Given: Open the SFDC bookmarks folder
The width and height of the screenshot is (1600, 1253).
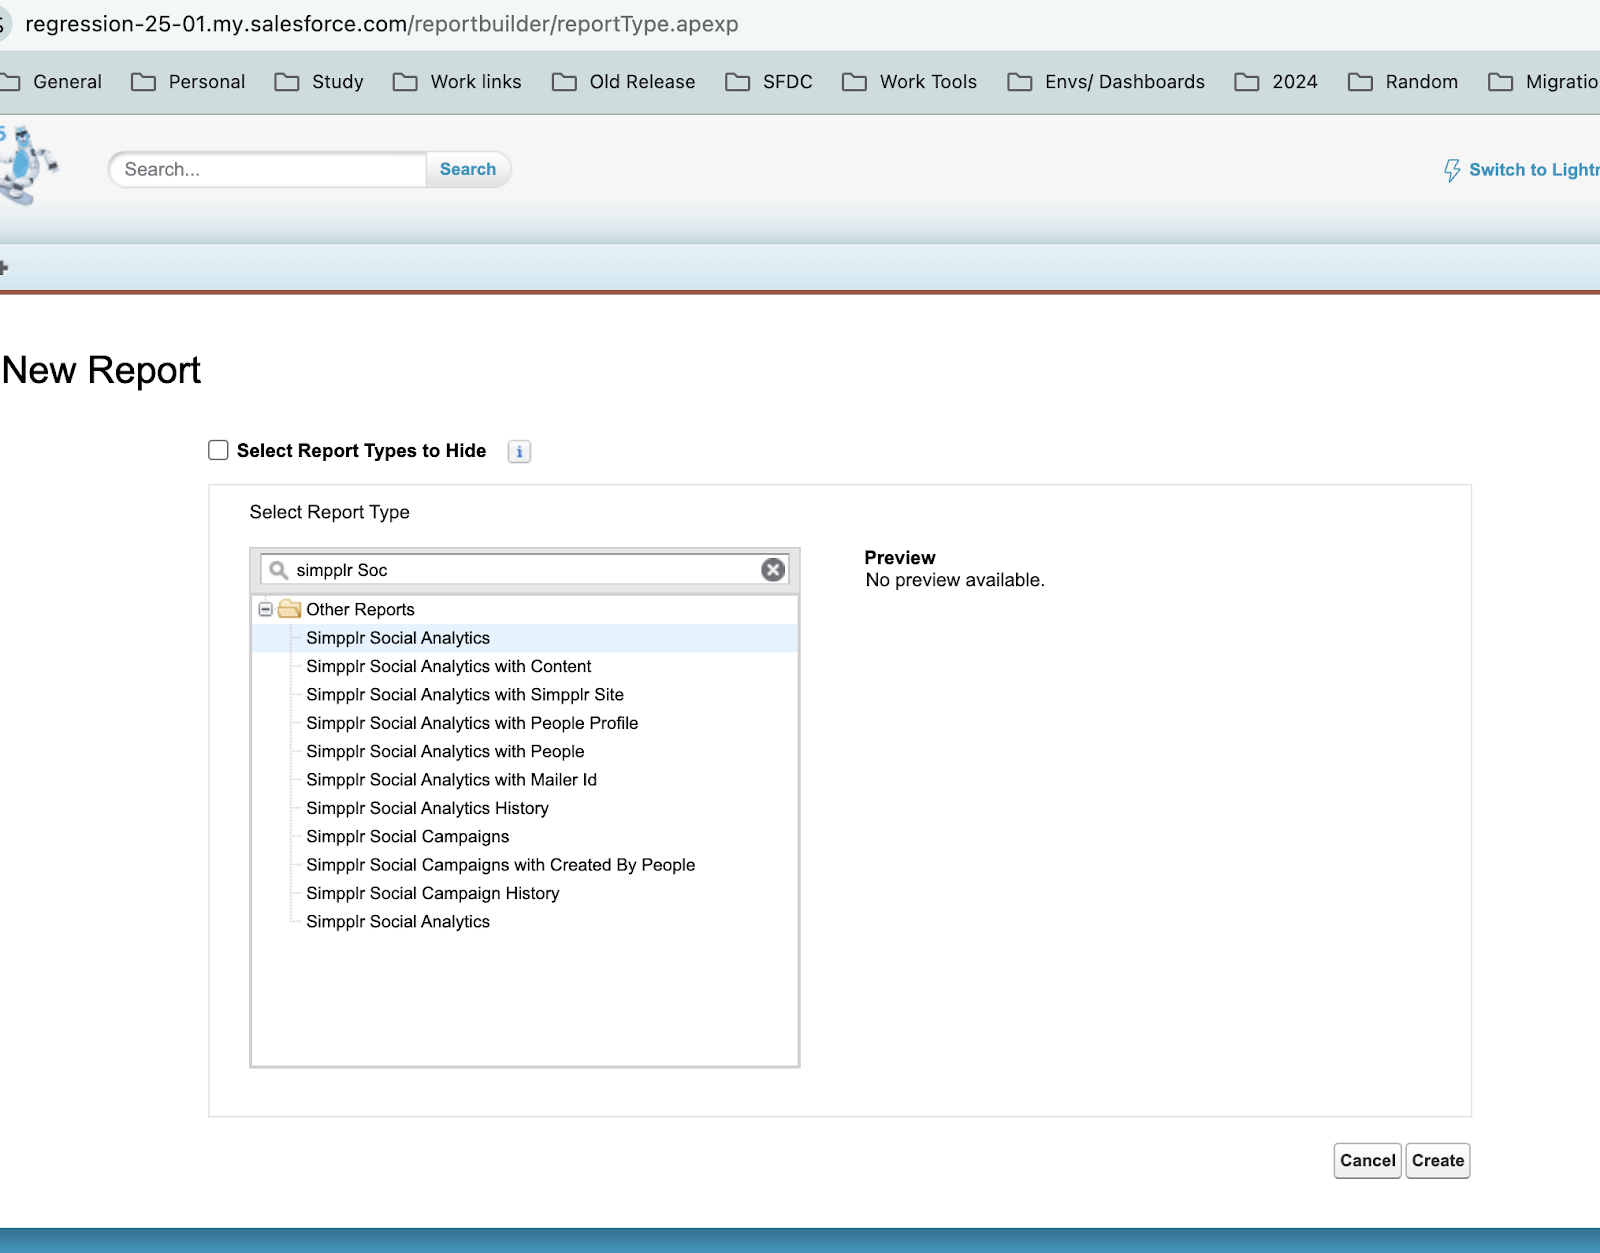Looking at the screenshot, I should 769,82.
